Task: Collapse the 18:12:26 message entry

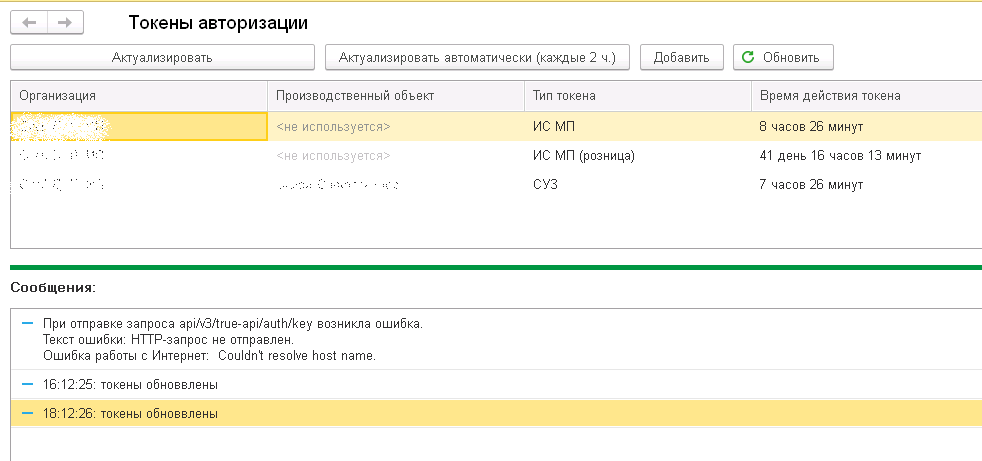Action: click(x=27, y=413)
